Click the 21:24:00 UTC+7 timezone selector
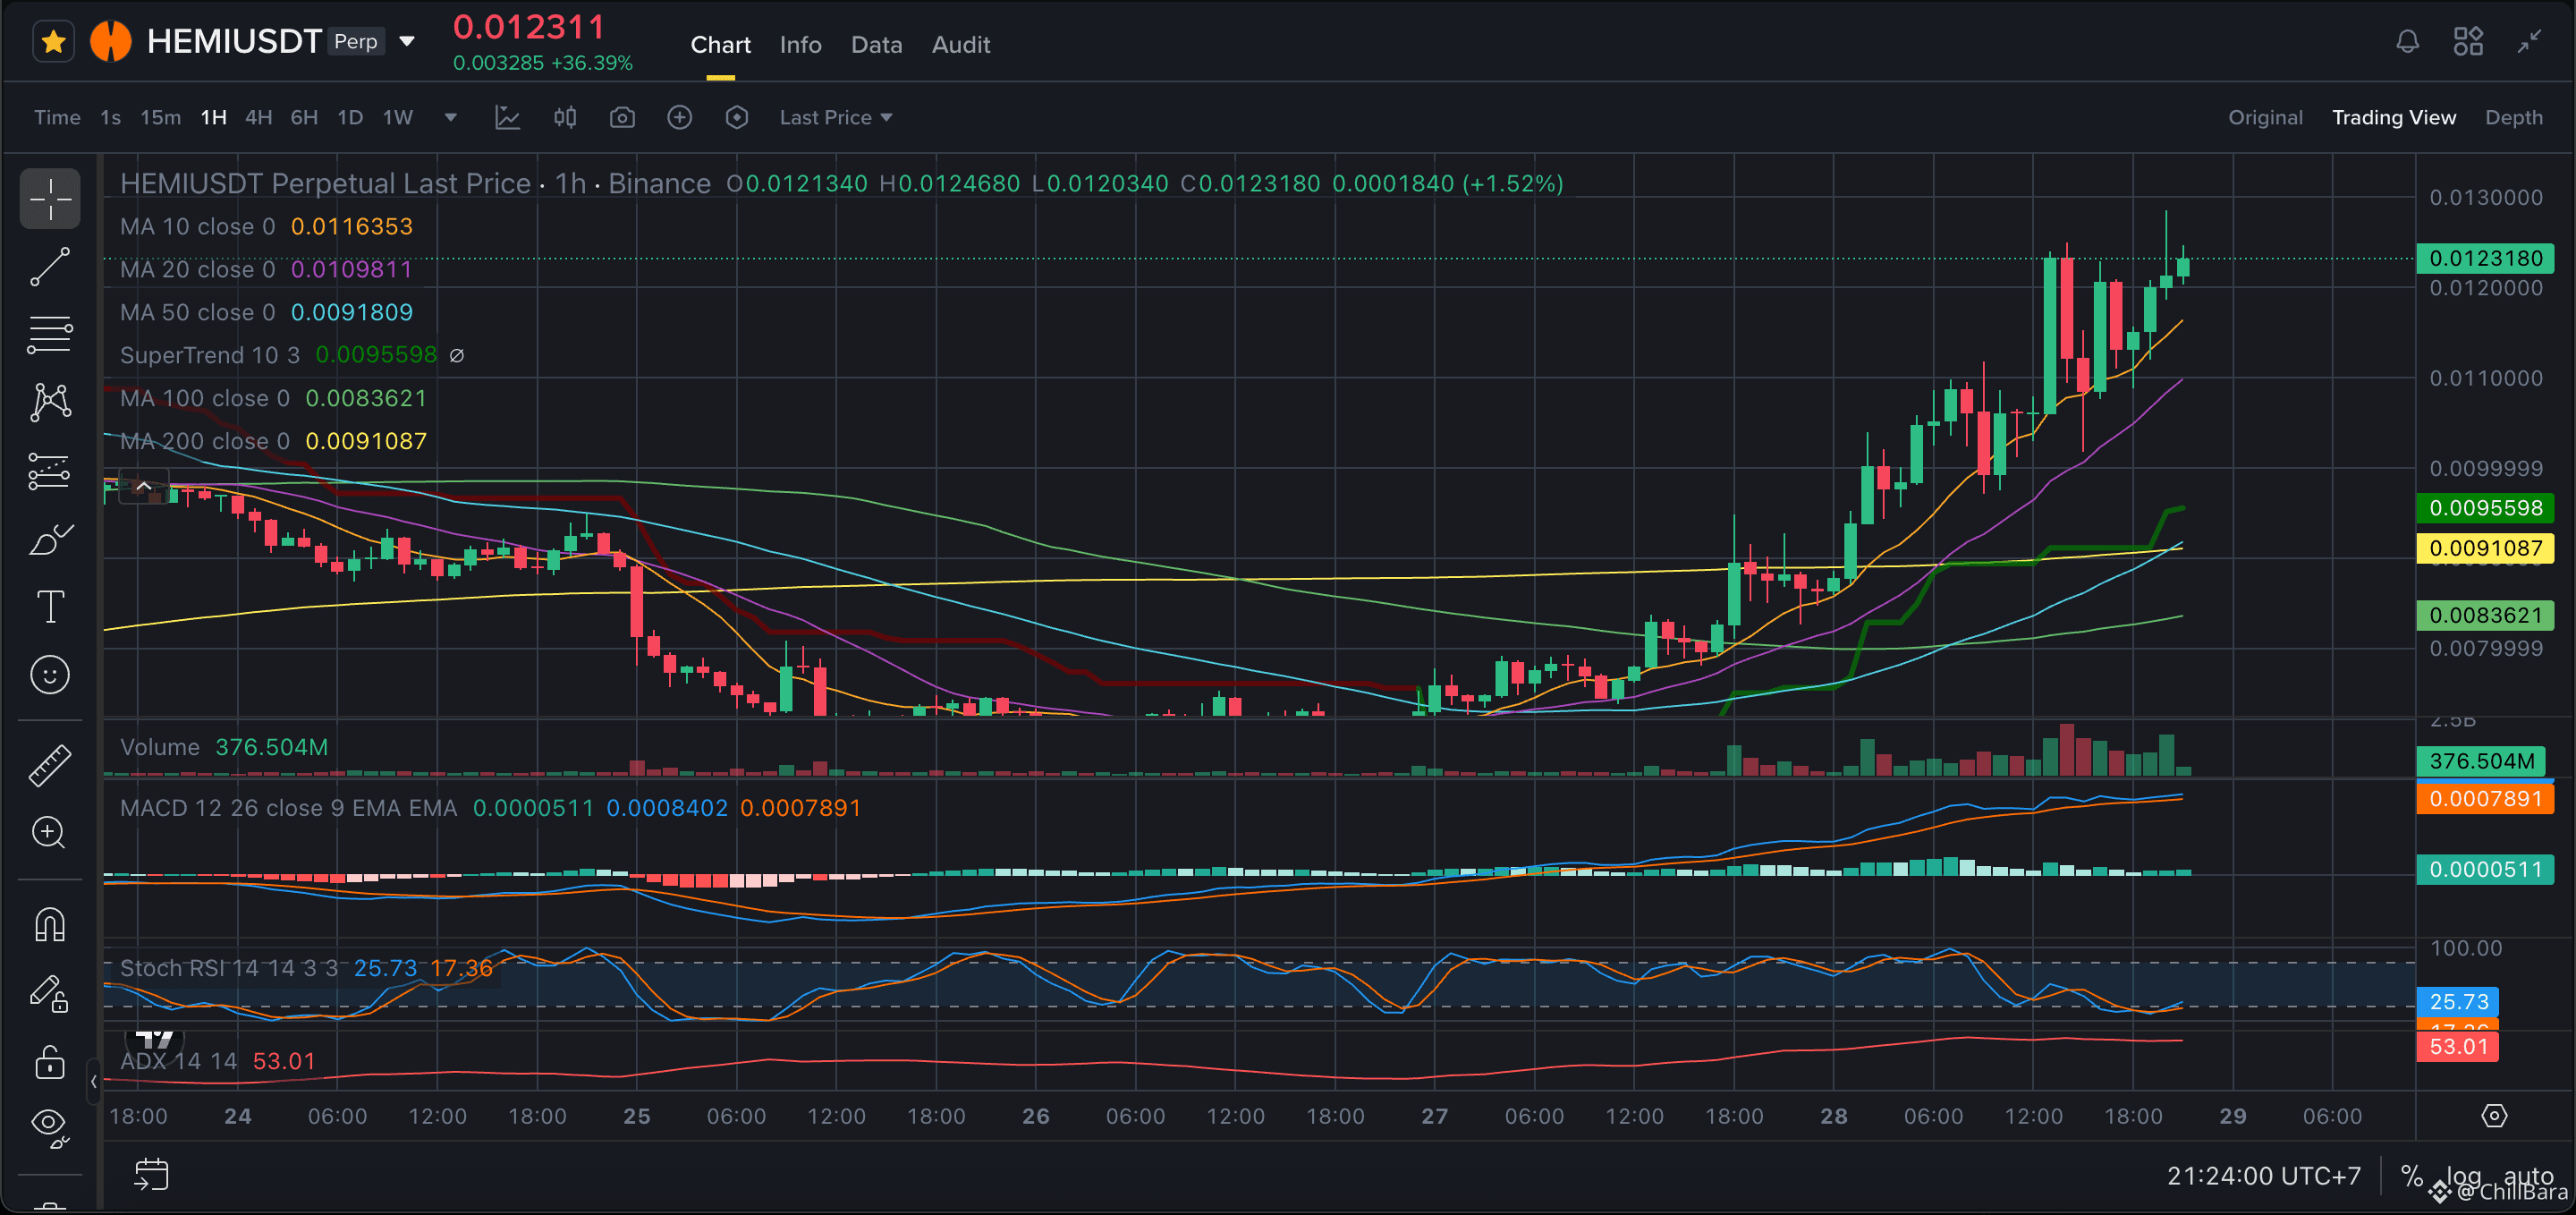 pos(2263,1176)
